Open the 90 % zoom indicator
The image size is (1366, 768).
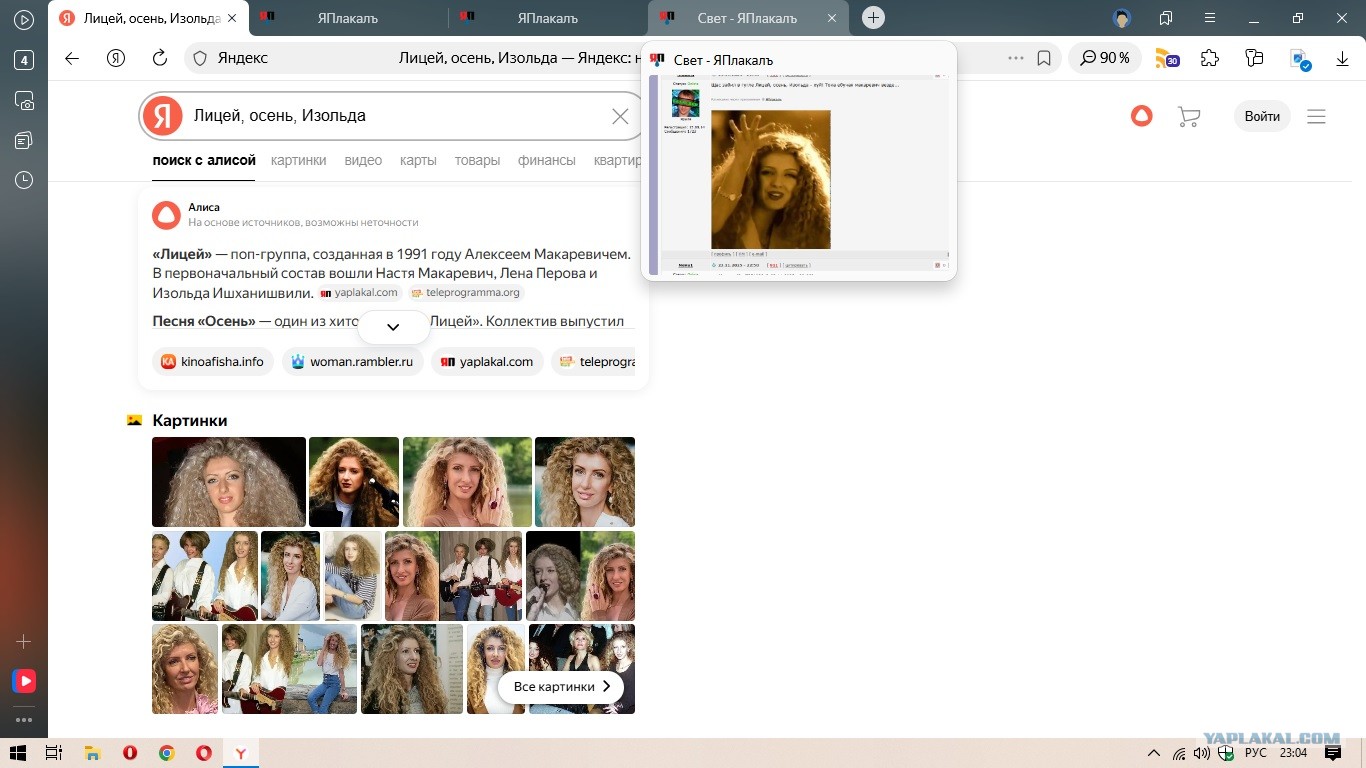[1105, 58]
